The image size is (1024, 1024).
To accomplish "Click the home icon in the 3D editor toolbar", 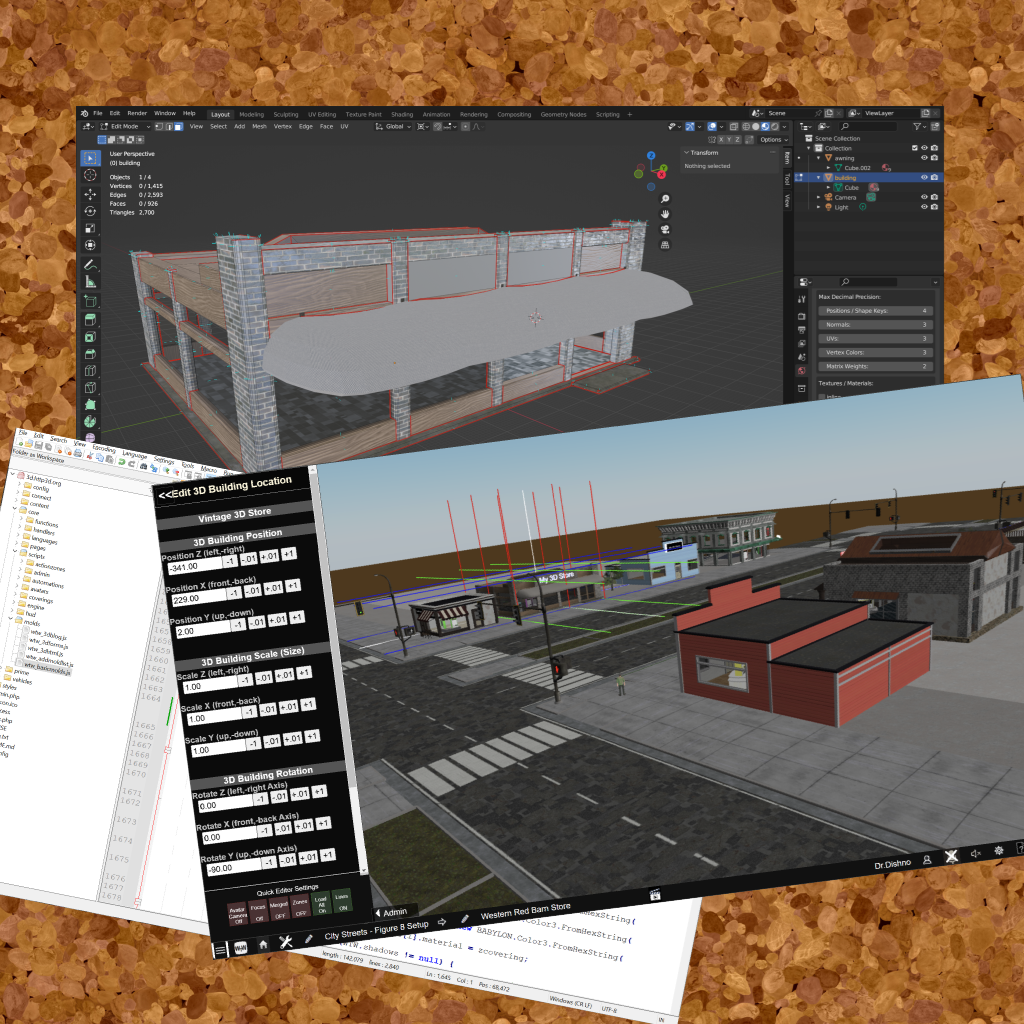I will pyautogui.click(x=263, y=944).
